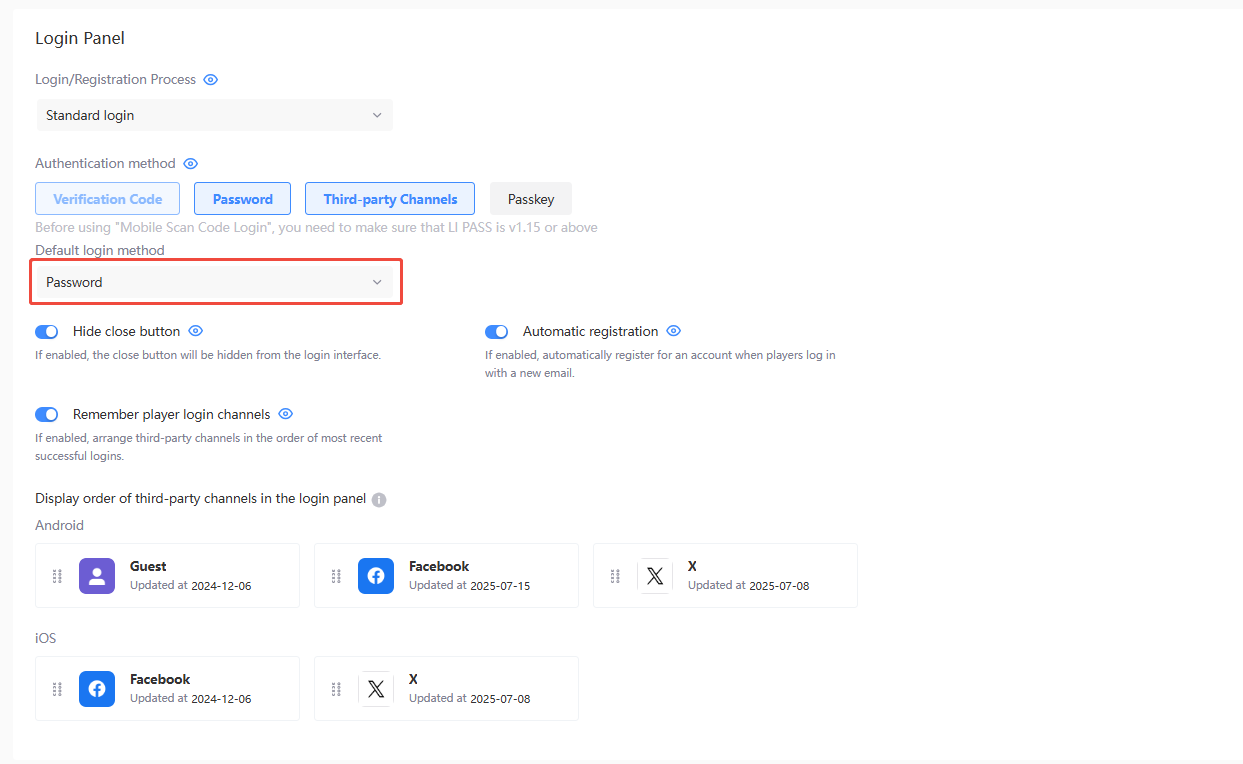Click the info icon beside display order heading

point(378,498)
